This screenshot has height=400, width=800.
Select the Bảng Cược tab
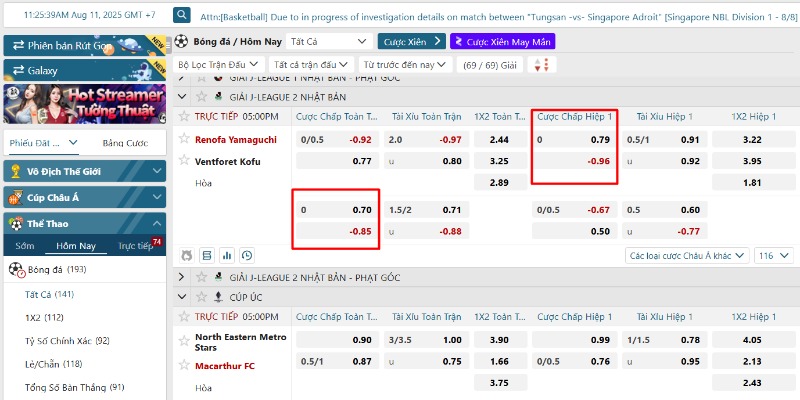124,143
